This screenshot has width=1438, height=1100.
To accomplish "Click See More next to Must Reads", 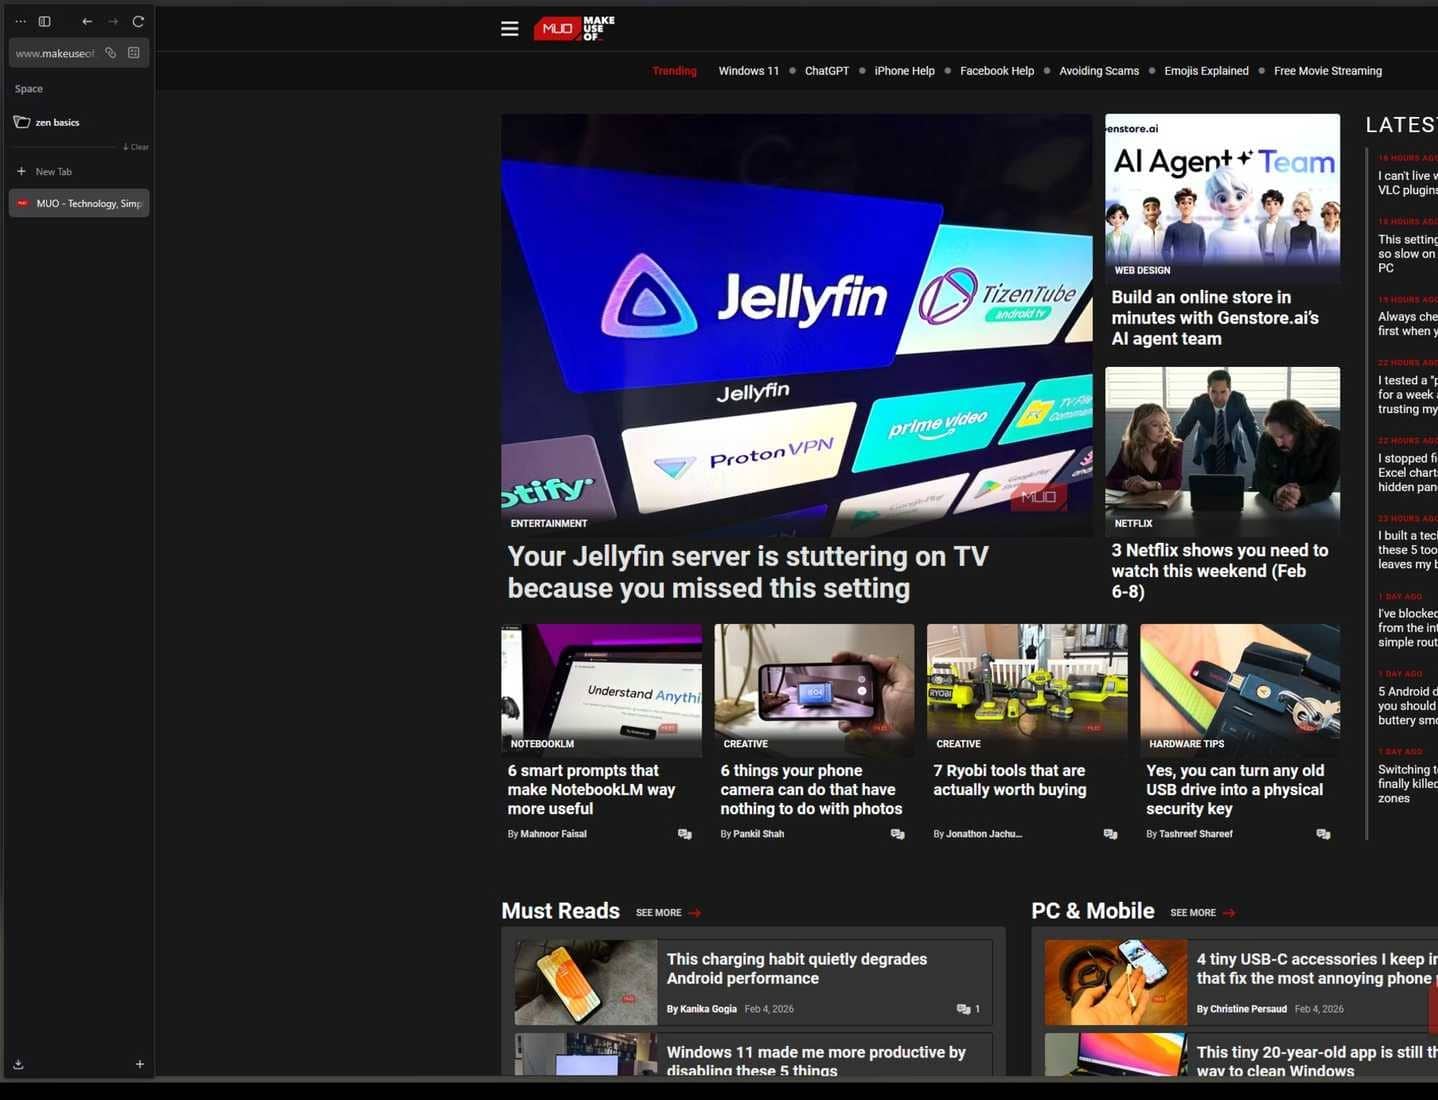I will tap(668, 913).
